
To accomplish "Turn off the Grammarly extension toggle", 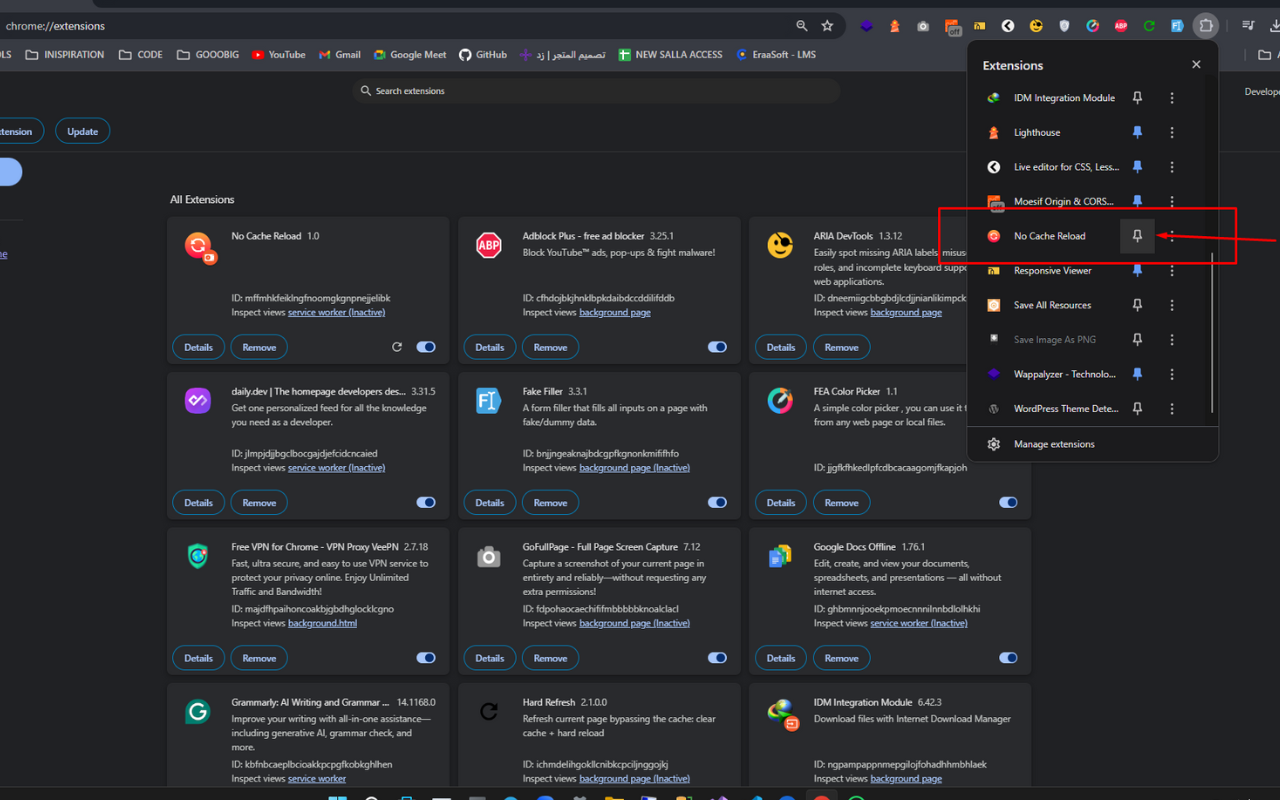I will coord(425,794).
